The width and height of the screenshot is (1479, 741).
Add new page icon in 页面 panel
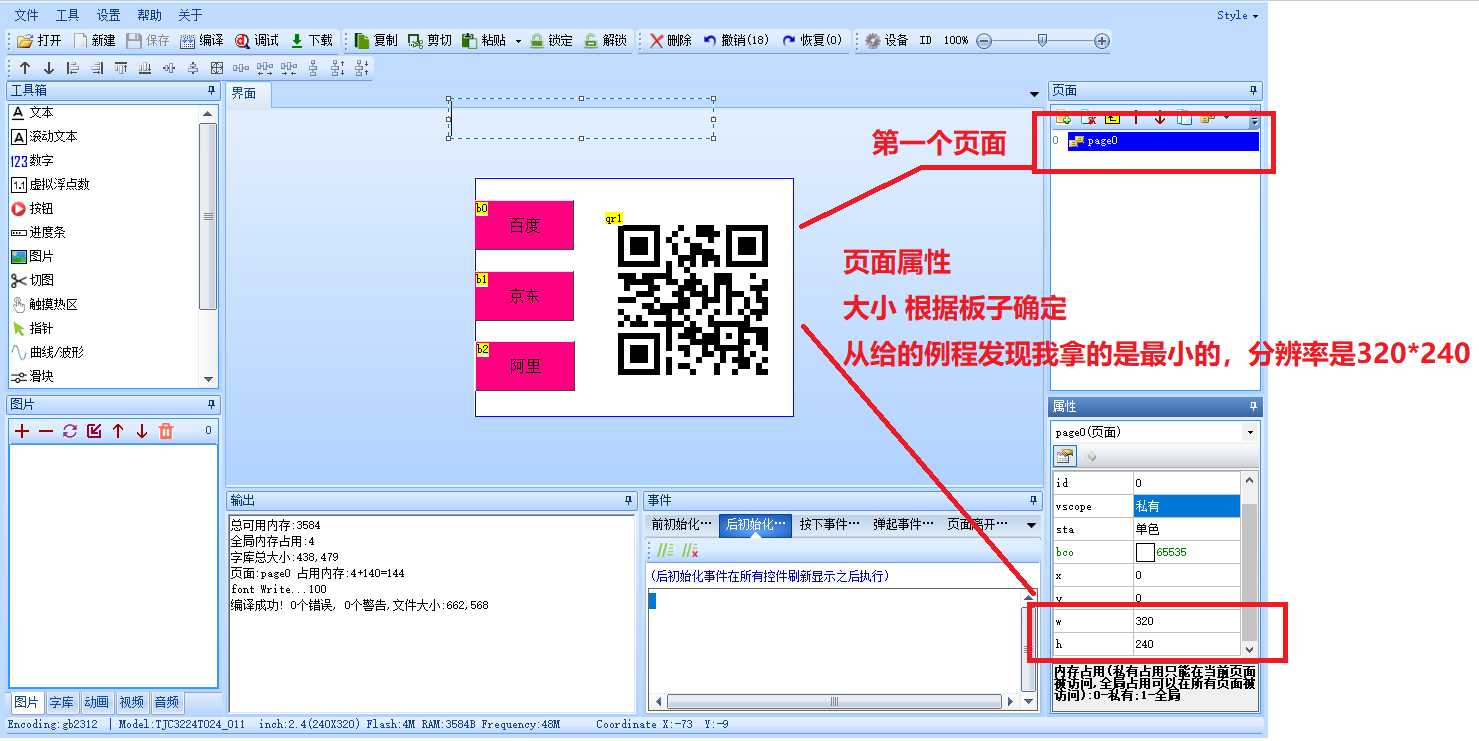pyautogui.click(x=1063, y=118)
